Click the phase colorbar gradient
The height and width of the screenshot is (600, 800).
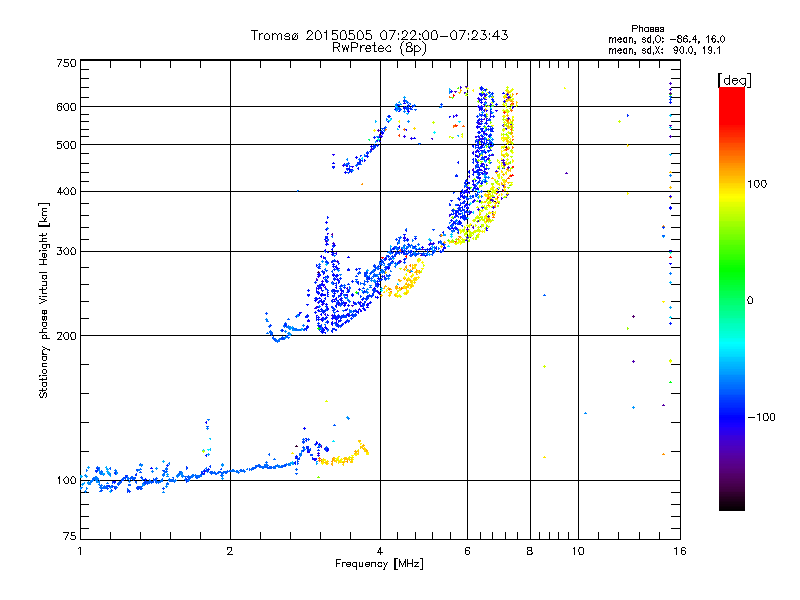coord(732,299)
